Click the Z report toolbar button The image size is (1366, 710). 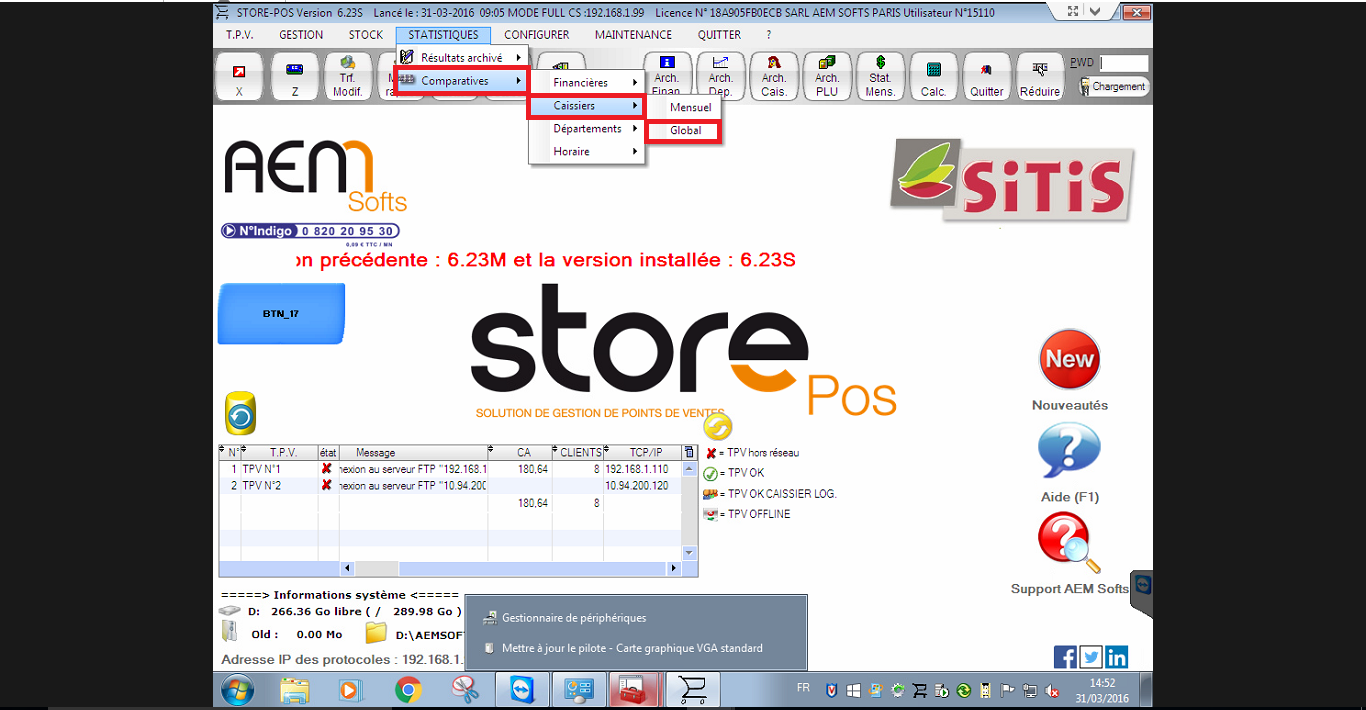(295, 77)
